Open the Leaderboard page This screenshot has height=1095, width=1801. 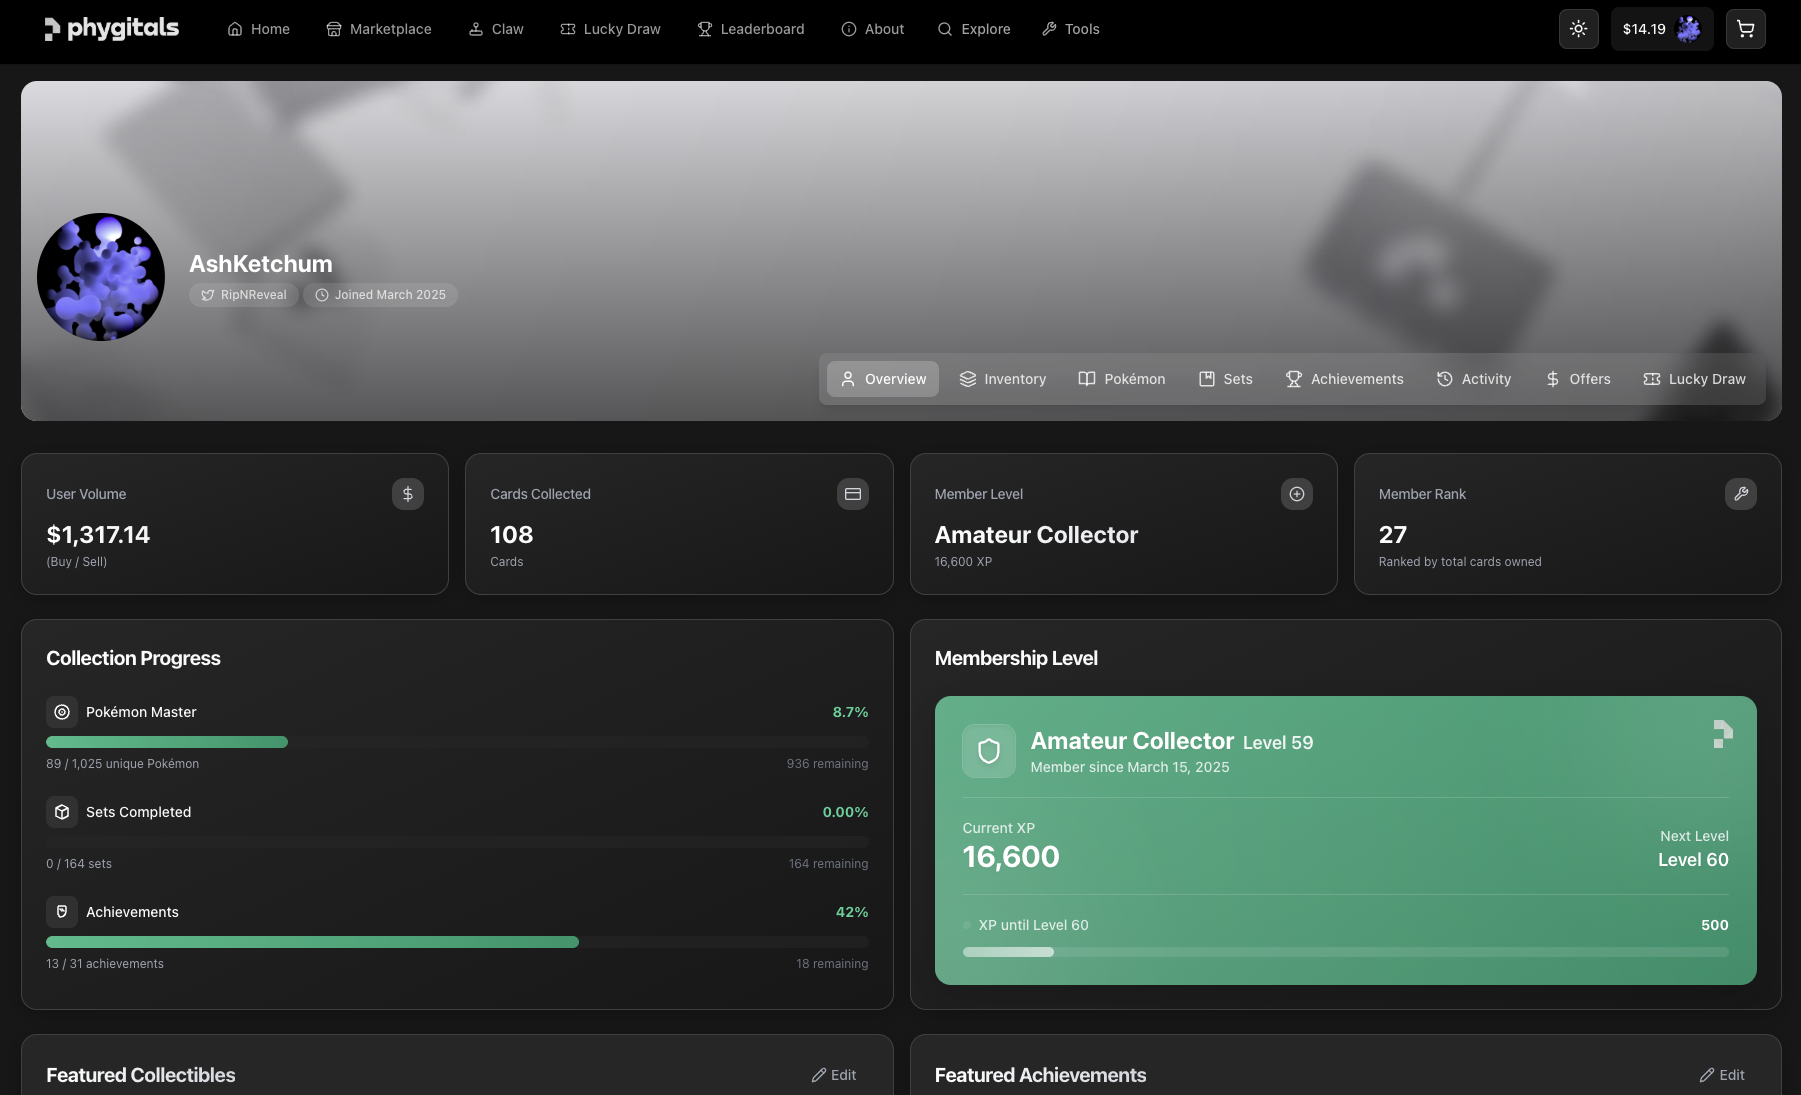point(751,29)
